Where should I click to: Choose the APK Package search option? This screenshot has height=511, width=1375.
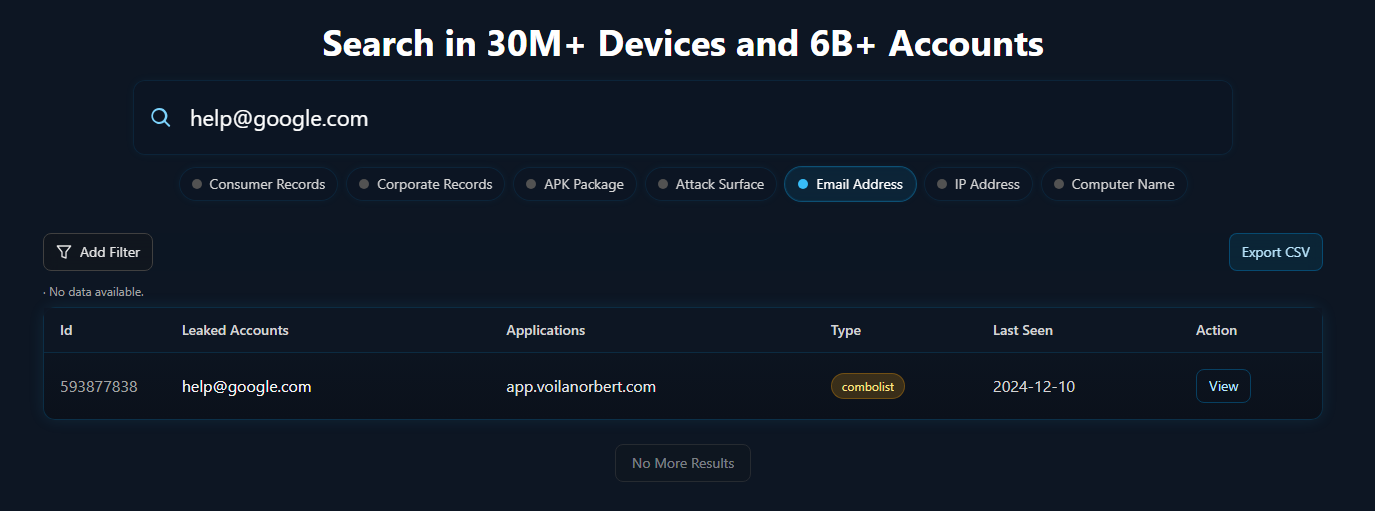click(574, 184)
